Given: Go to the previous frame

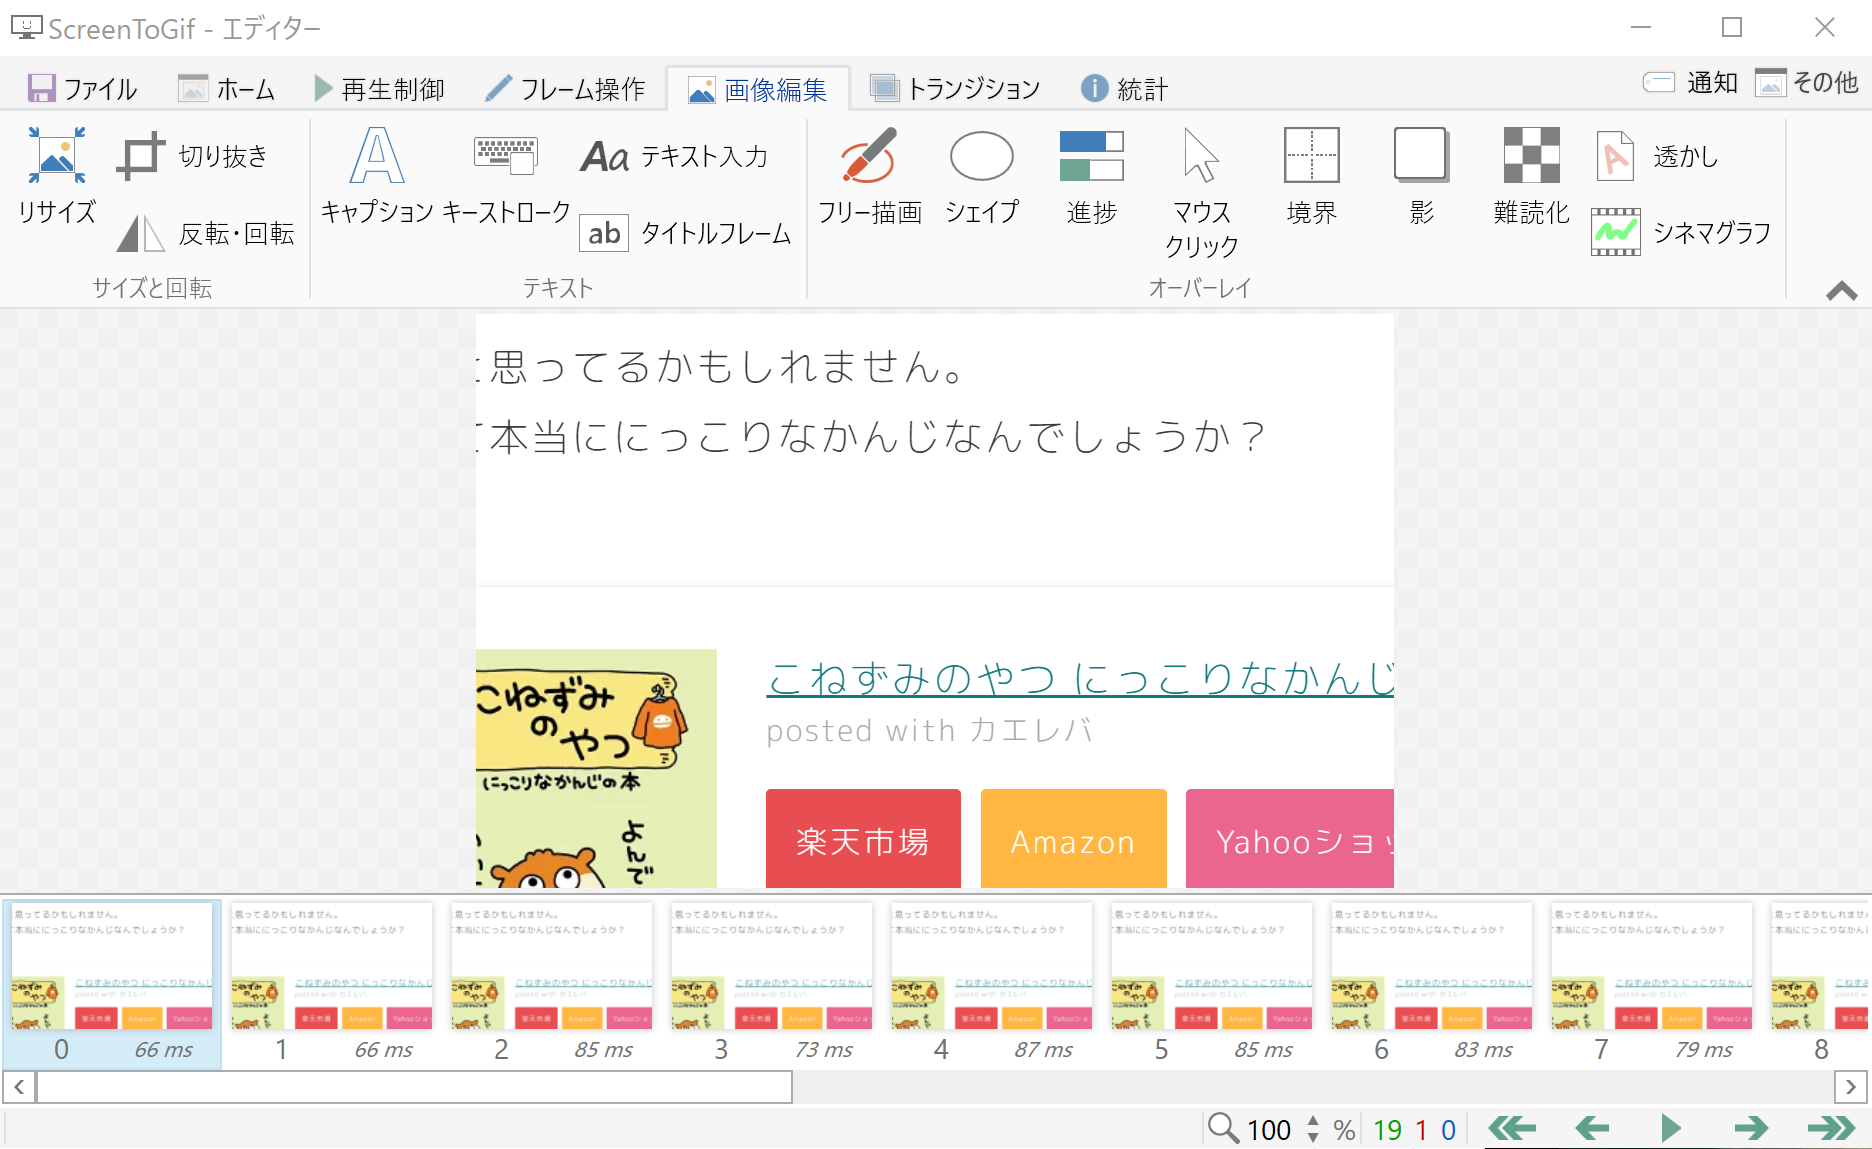Looking at the screenshot, I should point(1591,1129).
